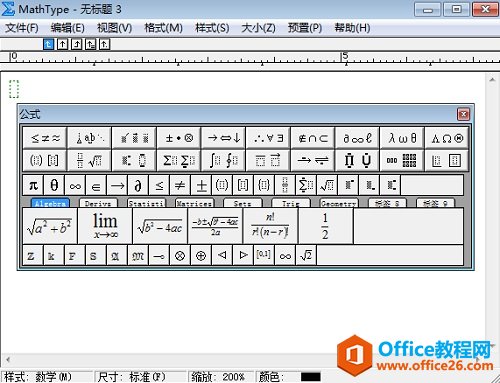Open the lowercase Greek palette (λ ω θ)

point(402,138)
